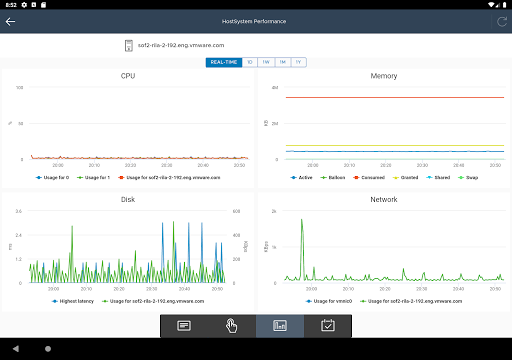Open the tasks clipboard-check tab
The width and height of the screenshot is (512, 360).
point(328,326)
